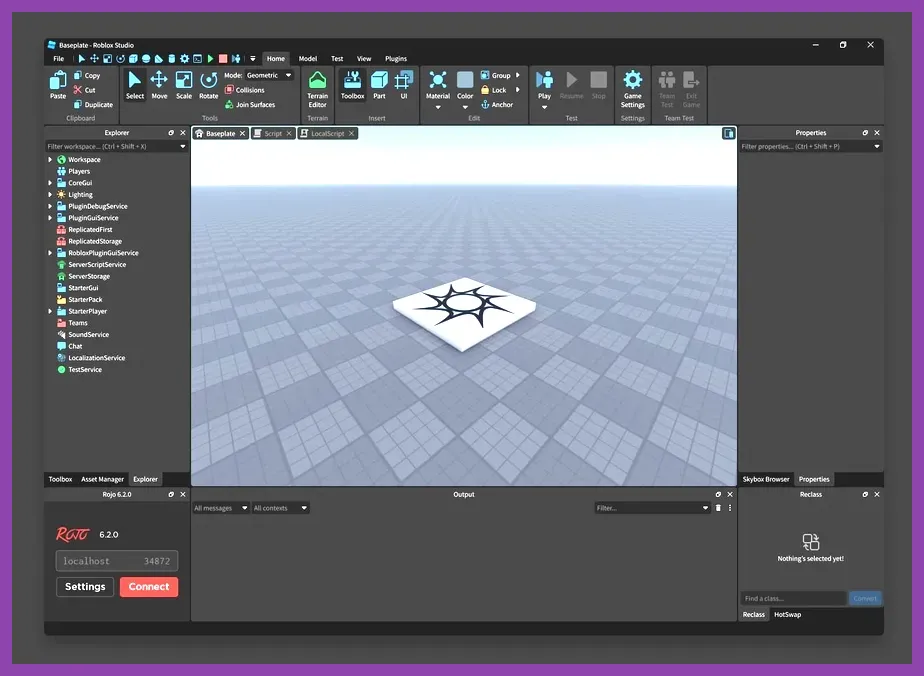Click the Play test icon
924x676 pixels.
tap(544, 80)
